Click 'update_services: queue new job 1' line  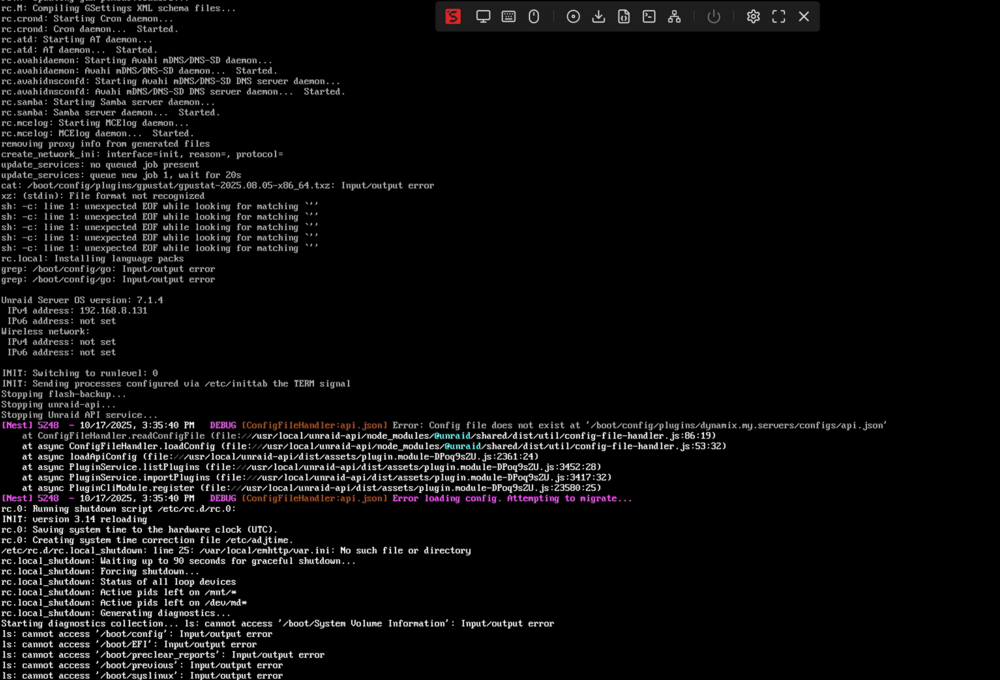coord(121,175)
